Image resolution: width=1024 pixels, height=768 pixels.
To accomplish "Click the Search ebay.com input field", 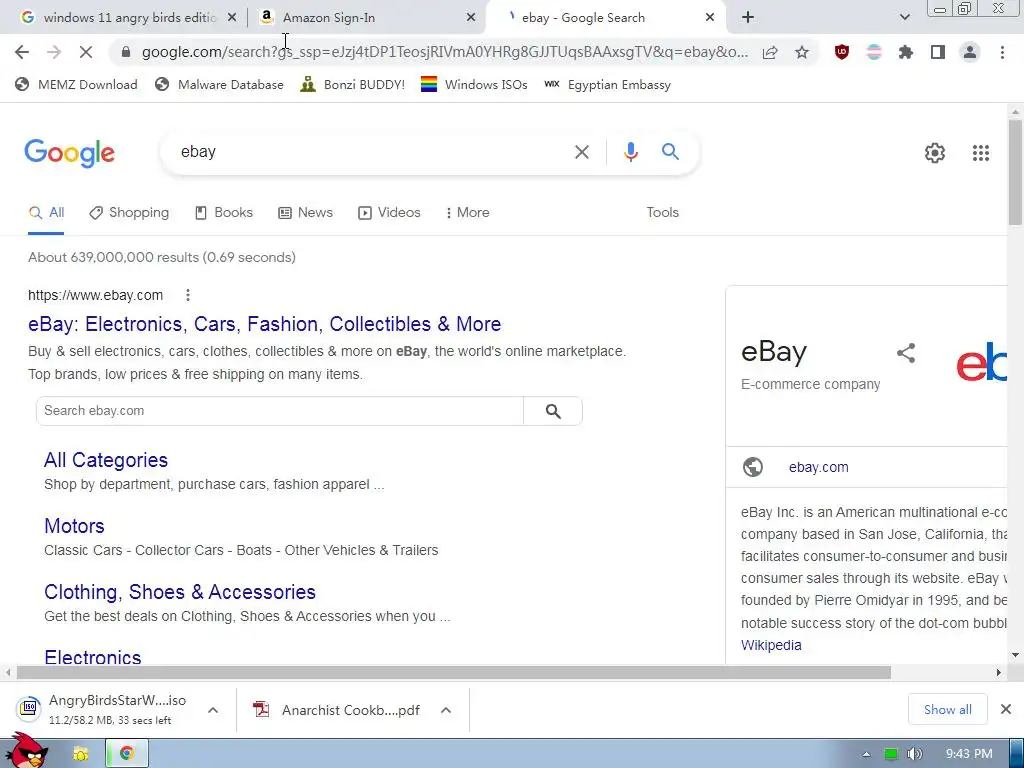I will coord(280,411).
